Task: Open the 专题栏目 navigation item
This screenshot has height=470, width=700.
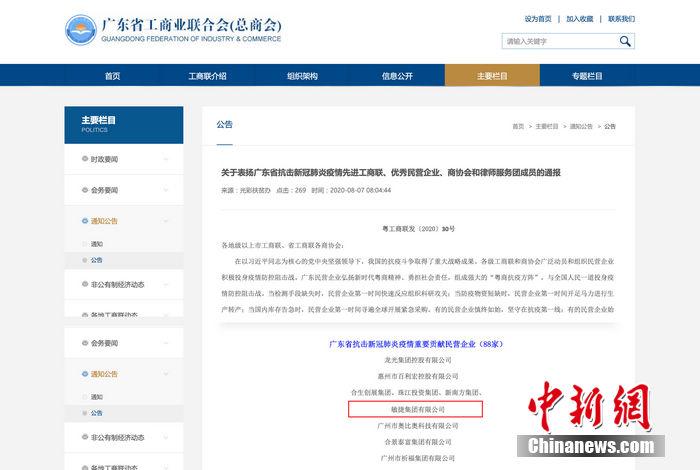Action: [x=587, y=76]
